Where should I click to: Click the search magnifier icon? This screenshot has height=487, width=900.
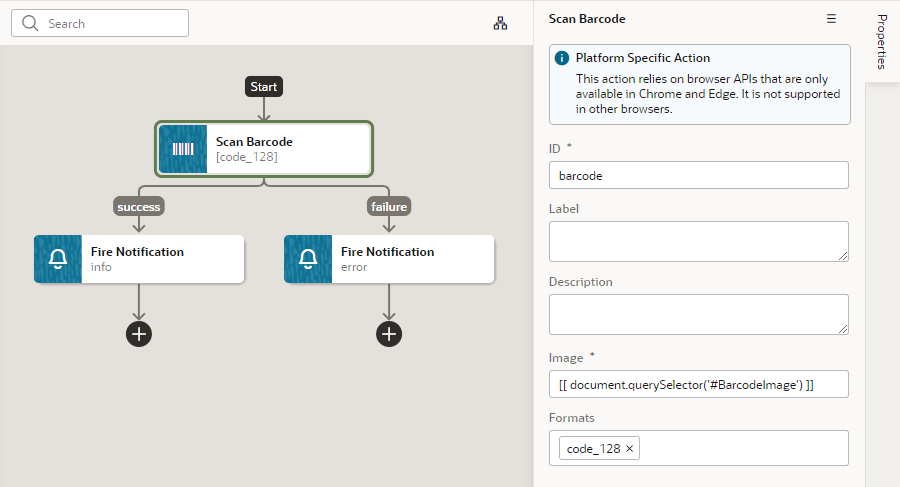point(30,23)
